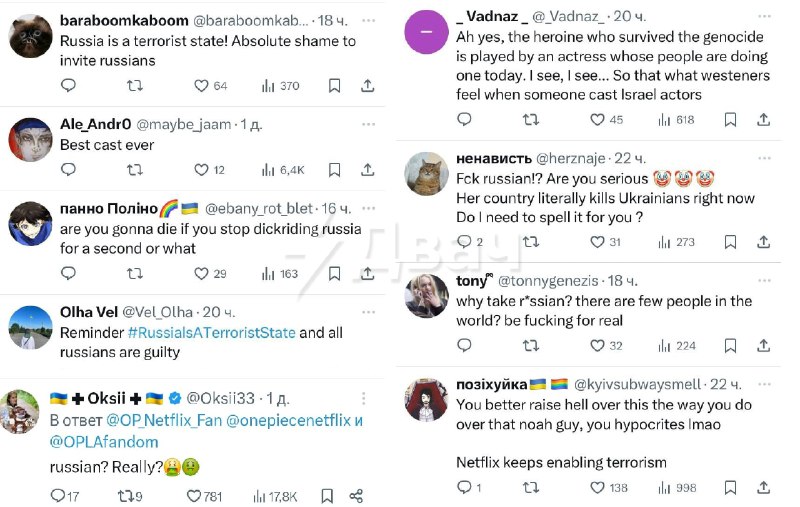Image resolution: width=800 pixels, height=507 pixels.
Task: Retweet the tony tweet by @tonnygenezis
Action: coord(531,345)
